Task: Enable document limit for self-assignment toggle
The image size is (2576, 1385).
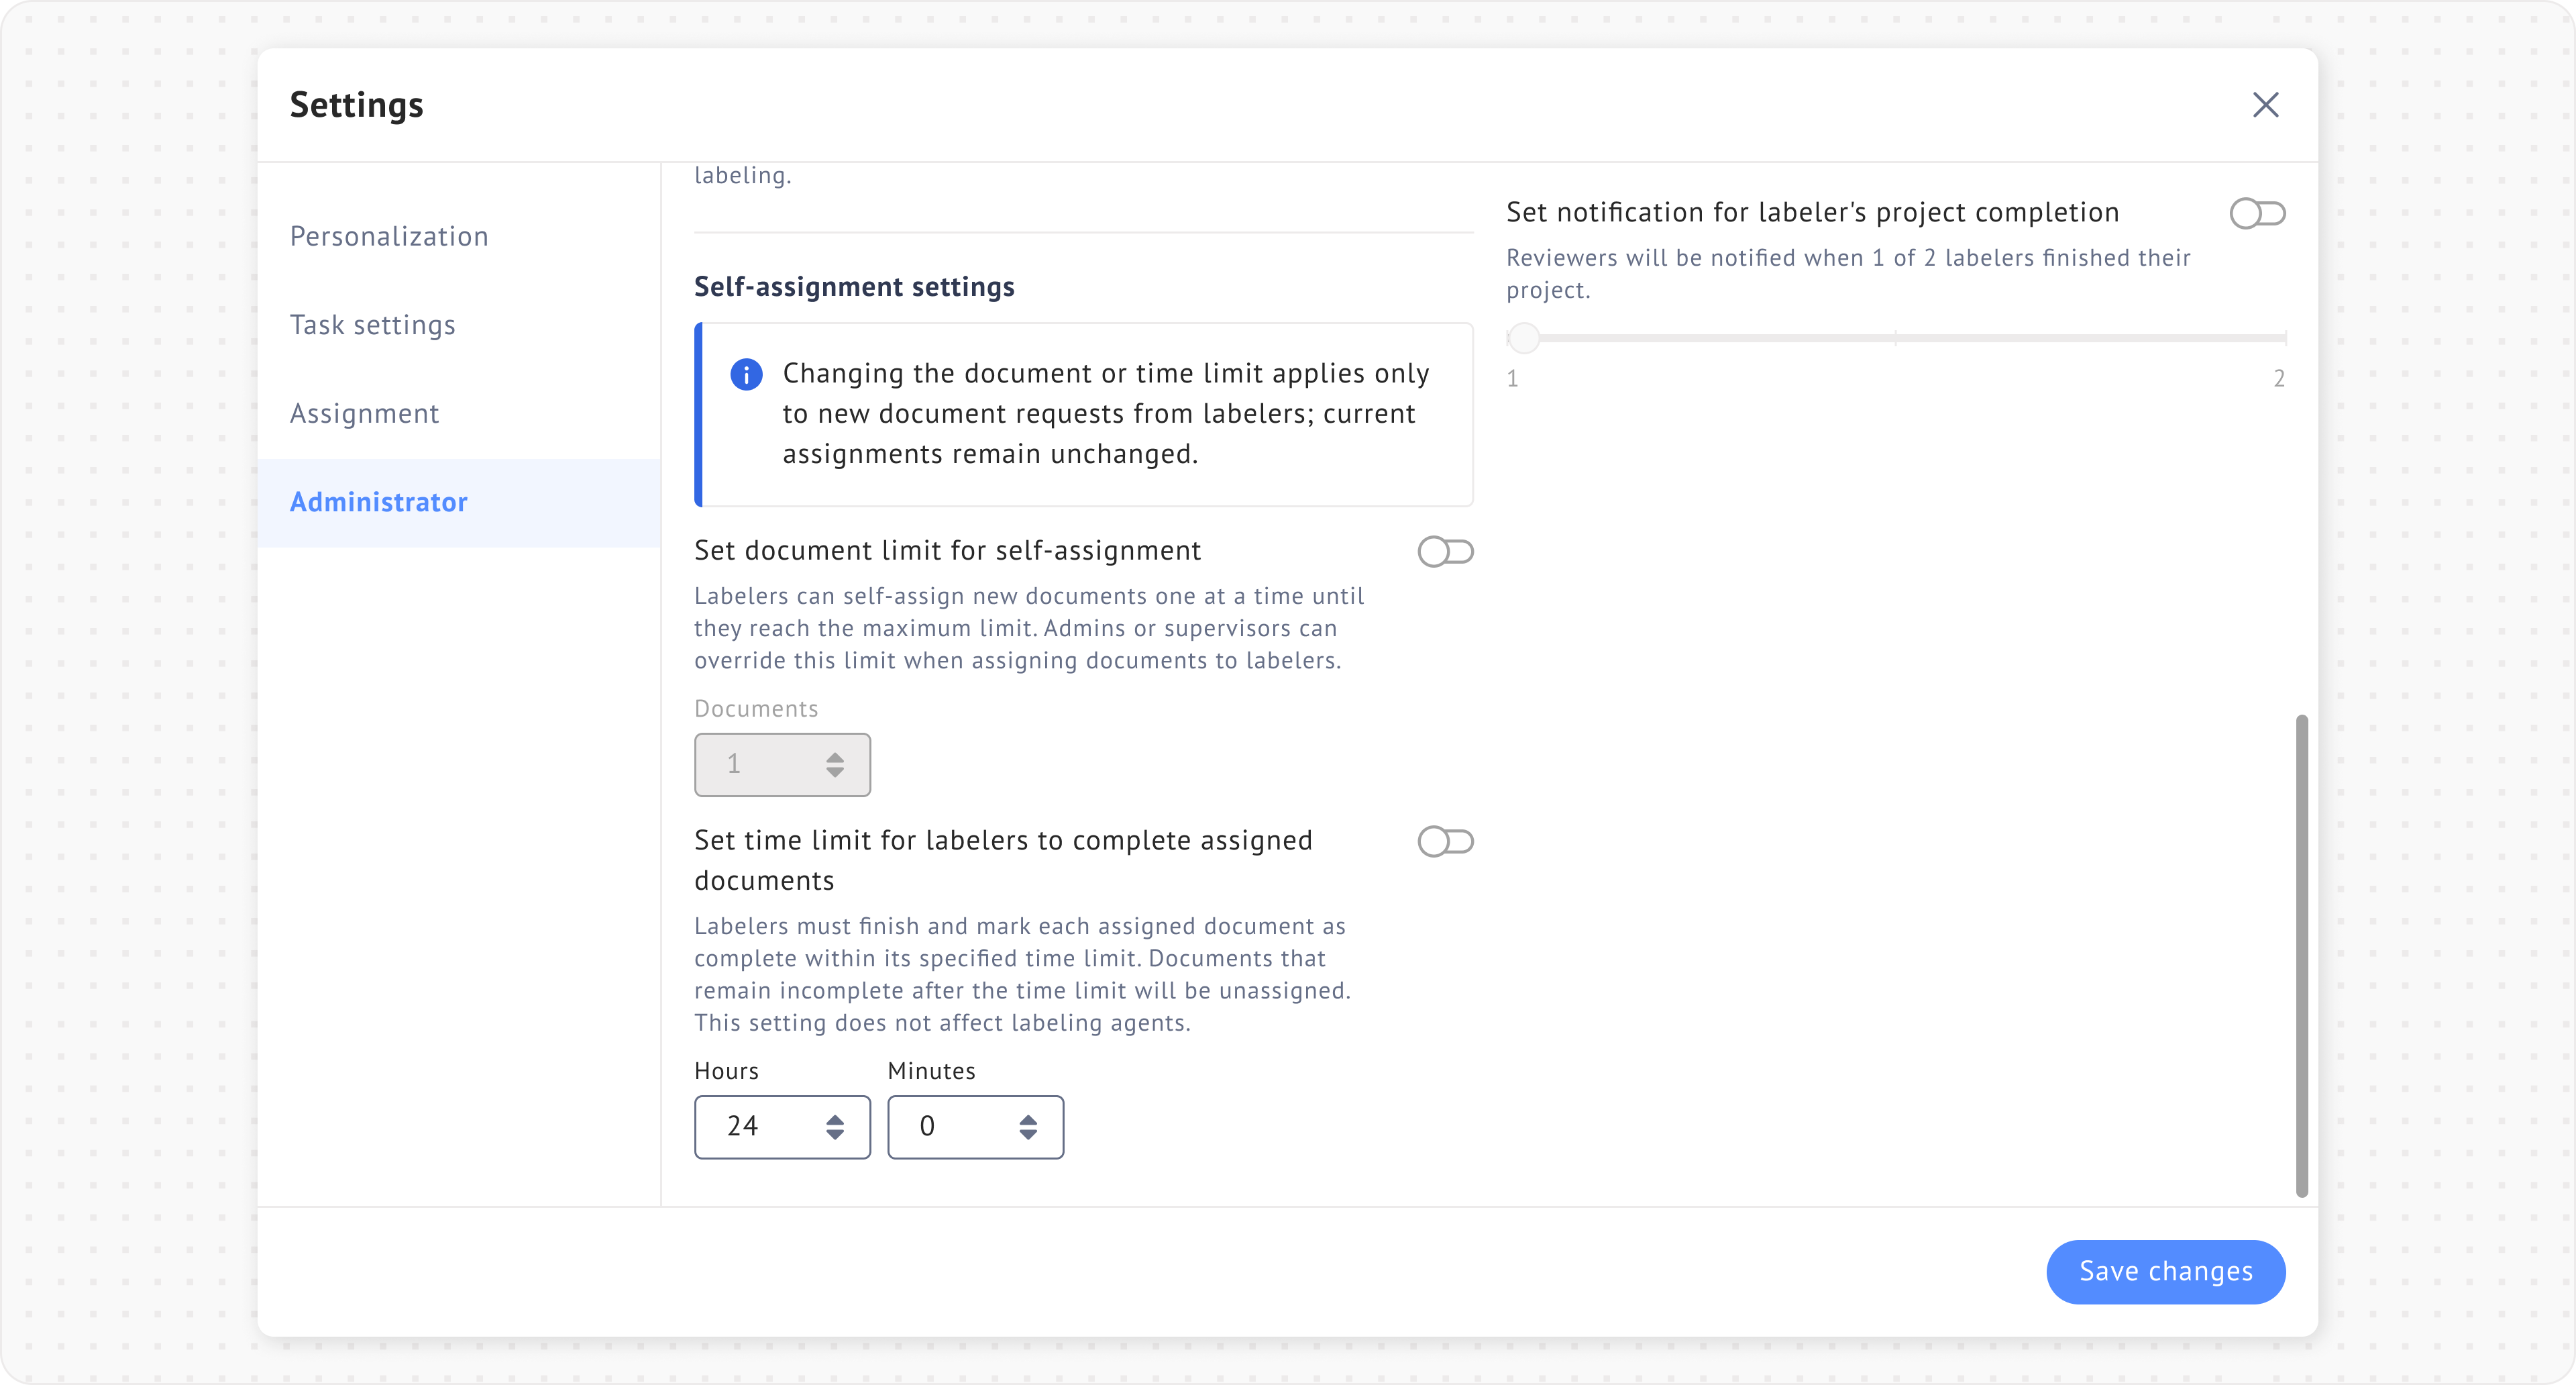Action: pos(1445,552)
